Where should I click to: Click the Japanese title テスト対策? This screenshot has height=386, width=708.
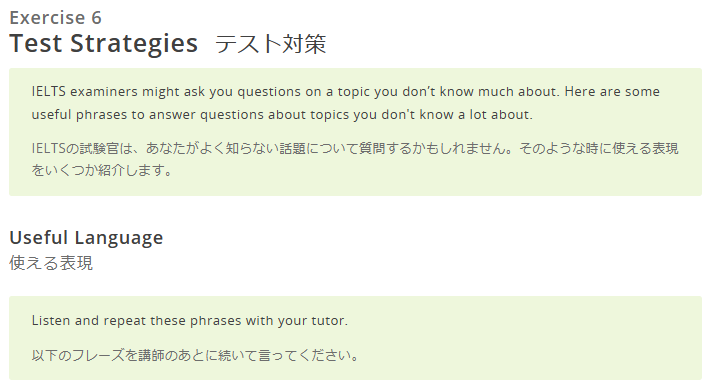pos(270,44)
